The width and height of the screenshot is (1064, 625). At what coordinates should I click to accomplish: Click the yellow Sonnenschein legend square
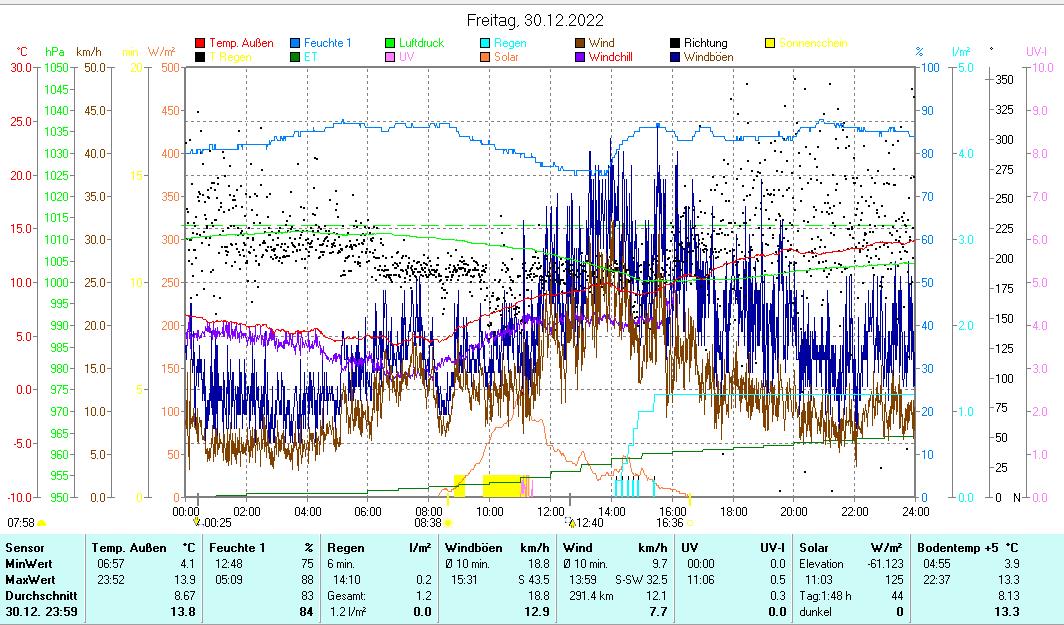770,44
